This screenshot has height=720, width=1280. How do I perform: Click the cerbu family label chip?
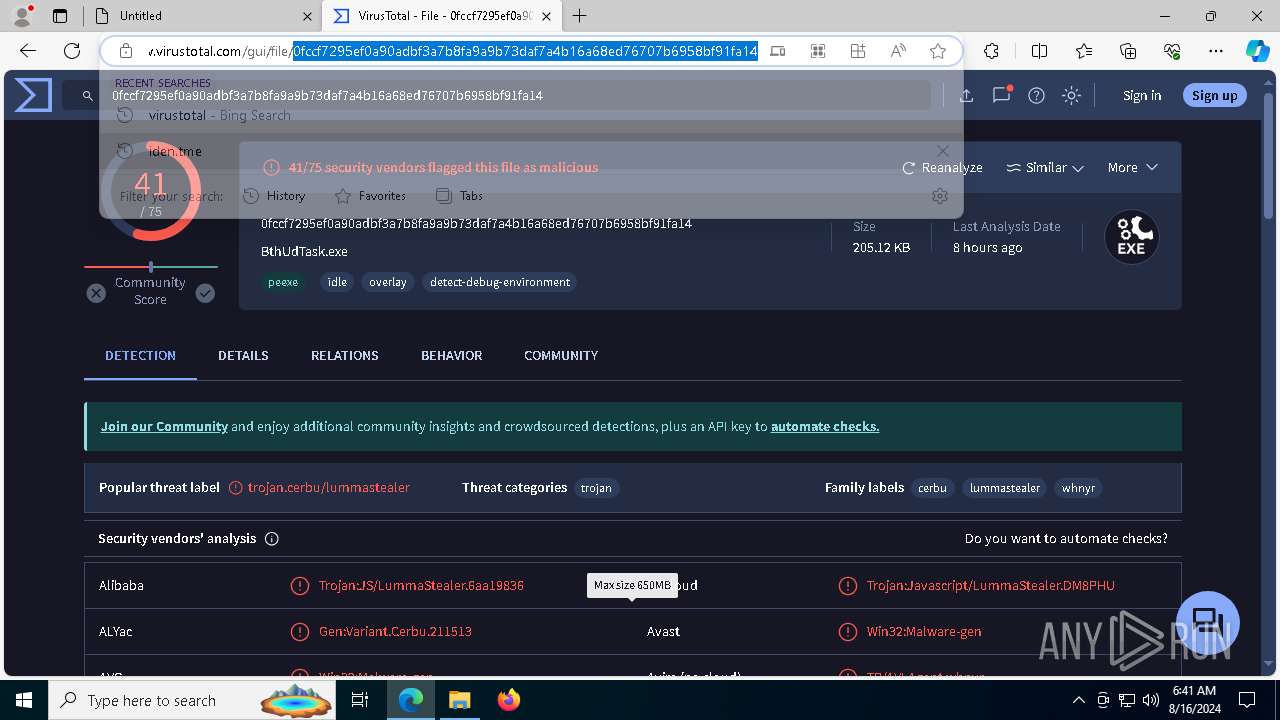pyautogui.click(x=932, y=488)
